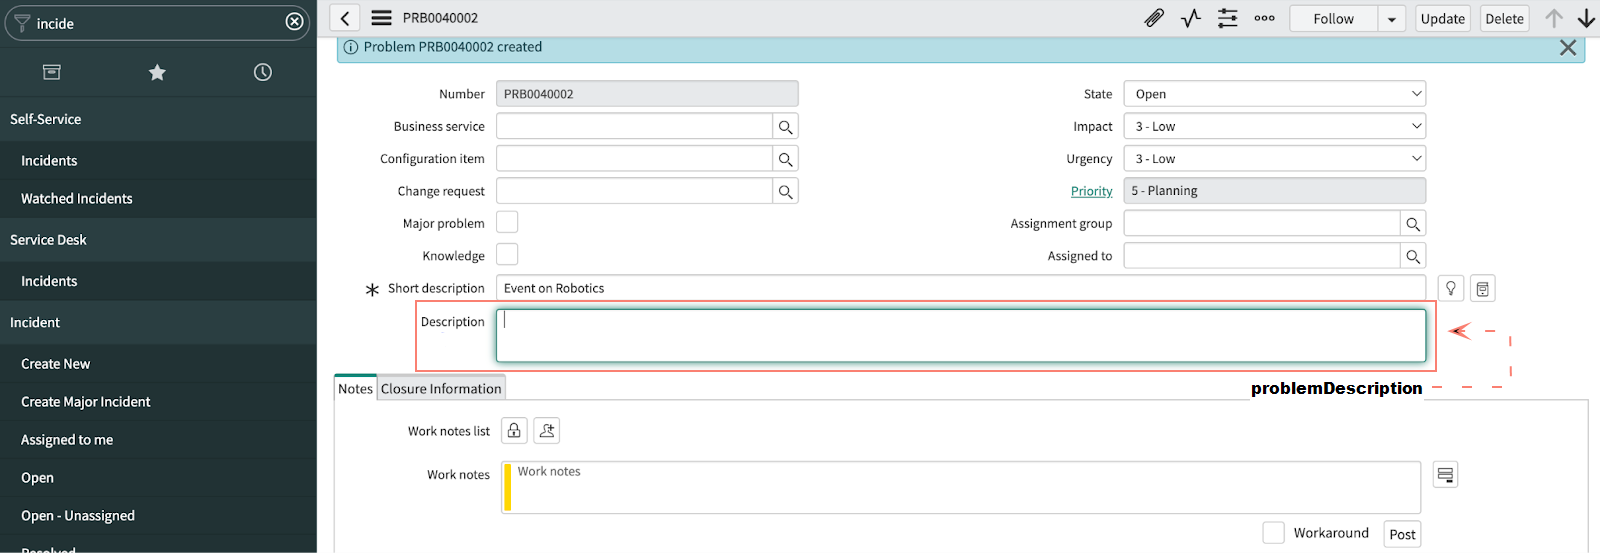Select Create New under Incident menu
1600x553 pixels.
pos(56,364)
